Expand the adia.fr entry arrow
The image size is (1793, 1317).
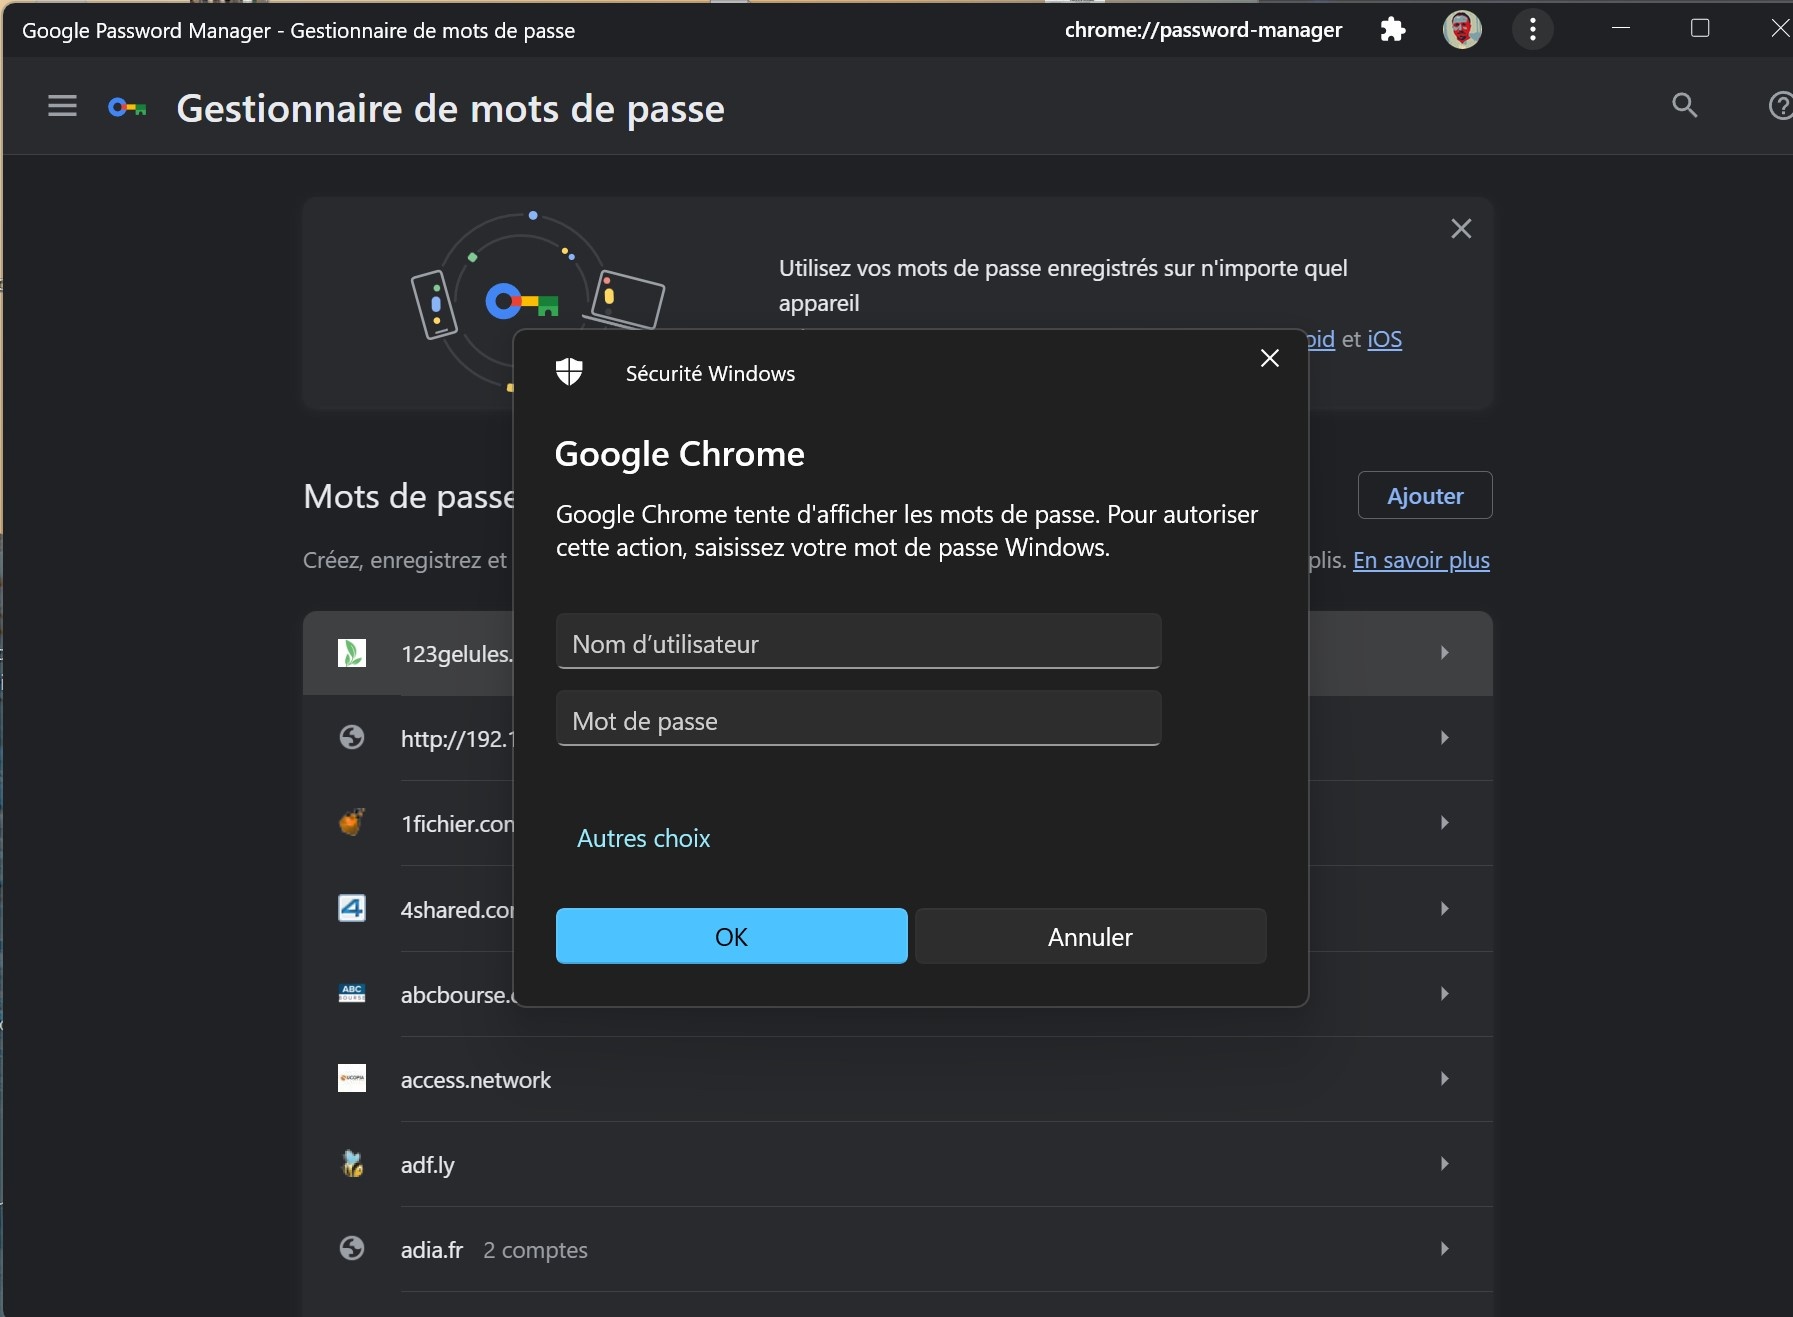coord(1445,1248)
